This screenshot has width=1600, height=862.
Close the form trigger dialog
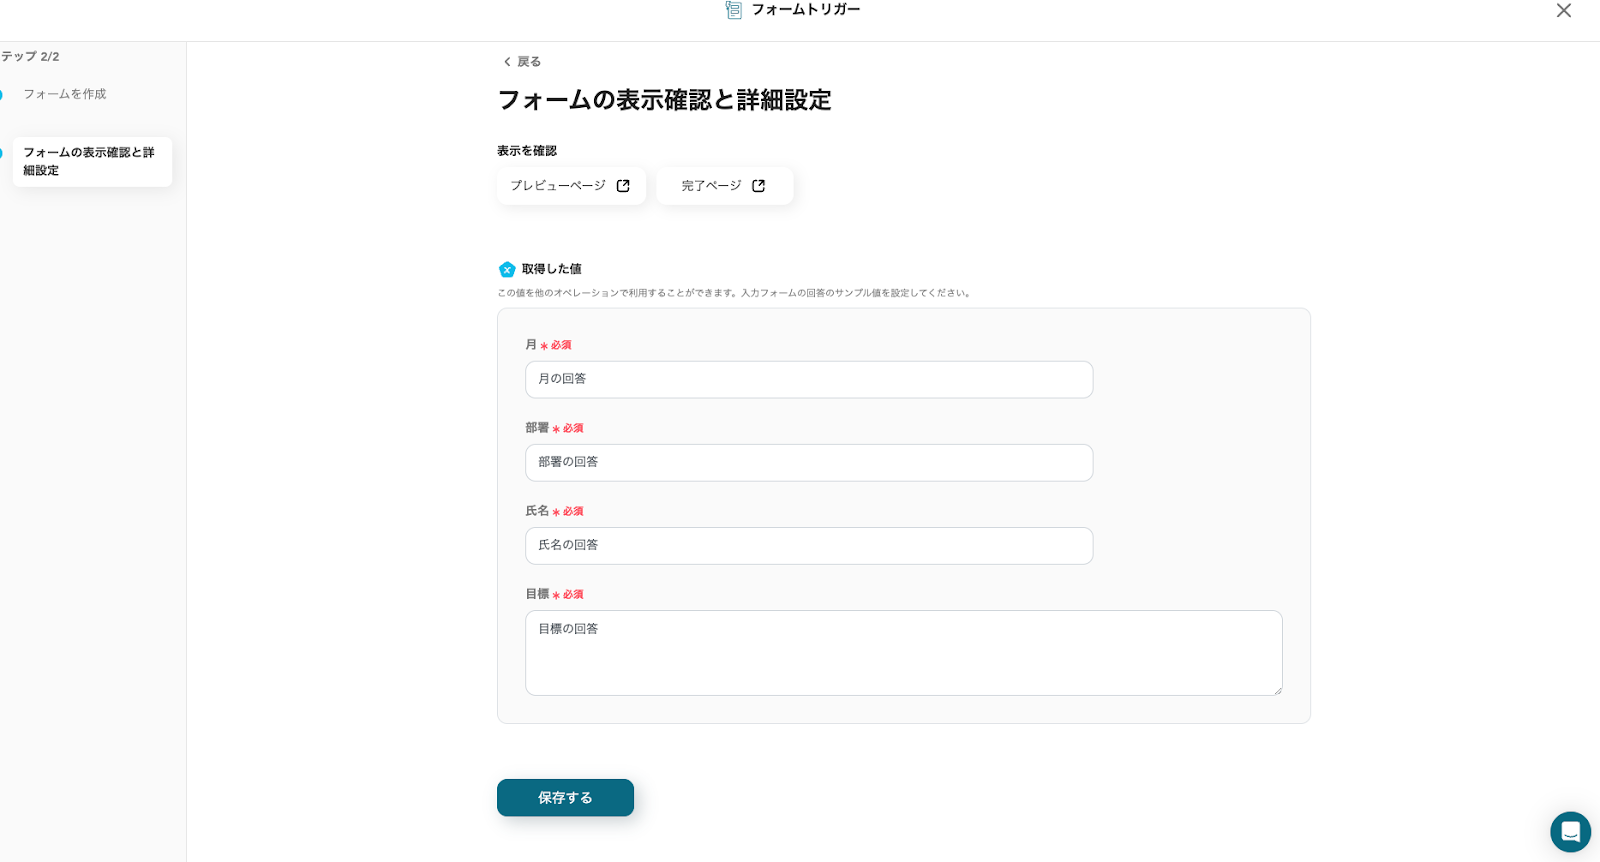click(1563, 11)
